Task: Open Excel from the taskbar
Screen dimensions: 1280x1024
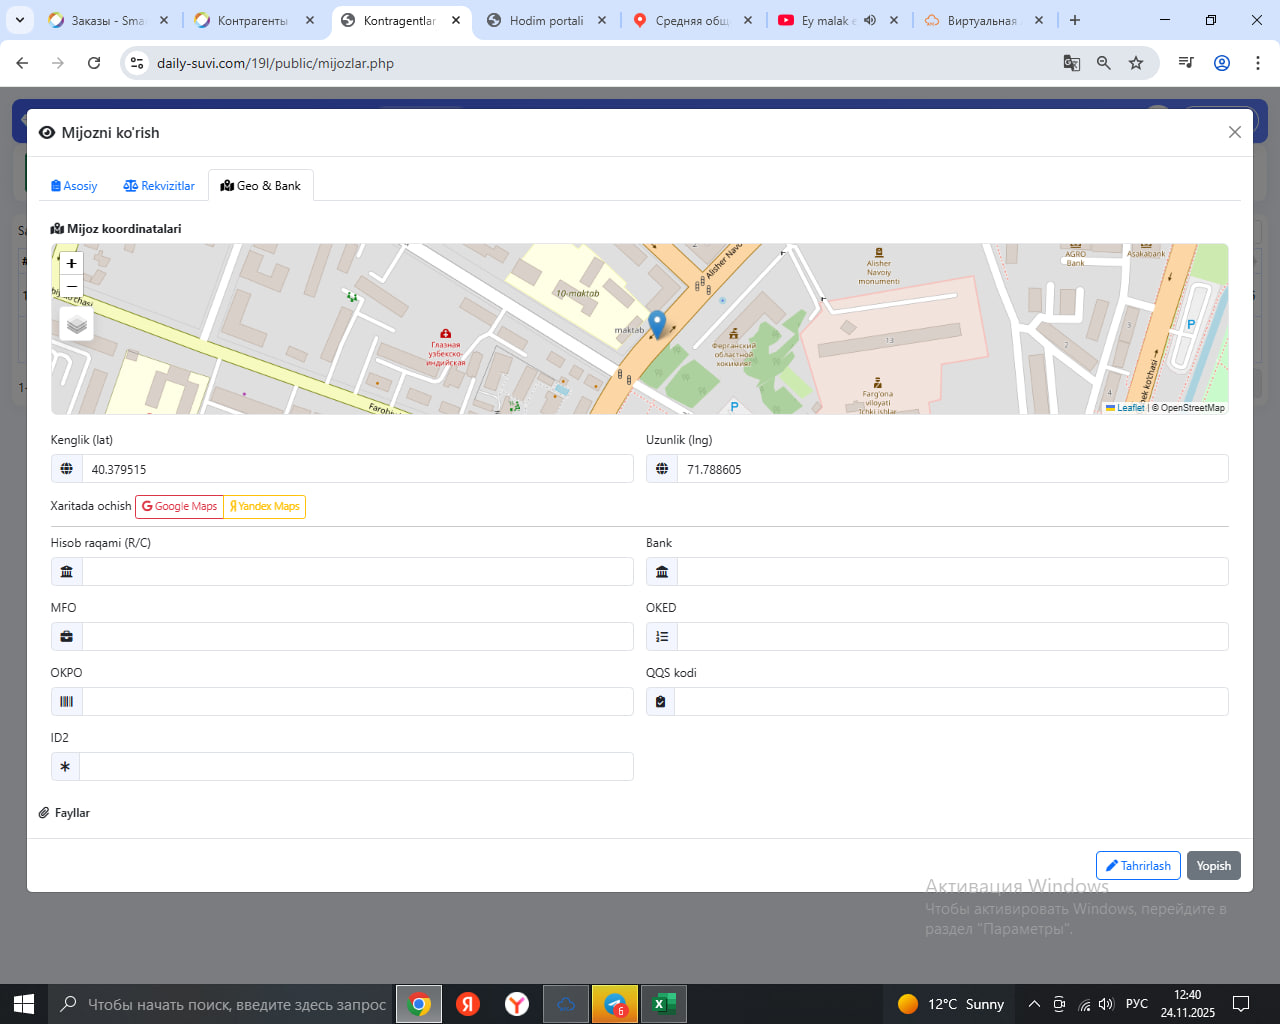Action: pos(663,1004)
